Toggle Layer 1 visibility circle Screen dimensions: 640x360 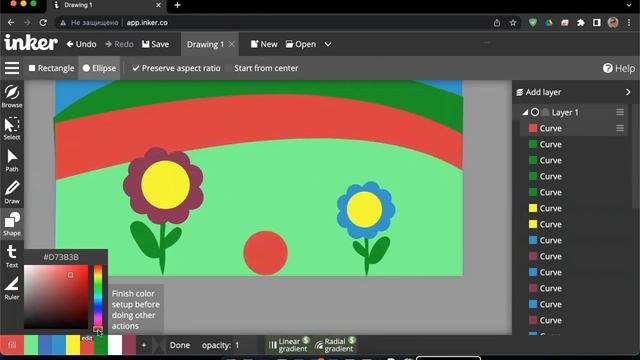(x=535, y=112)
